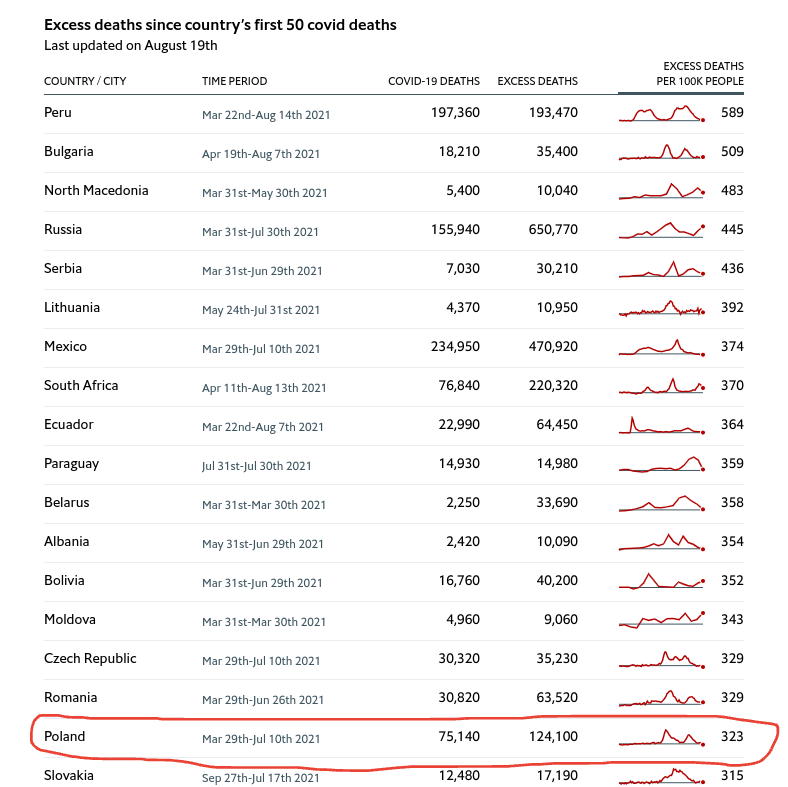Select the North Macedonia row label
Screen dimensions: 788x787
96,191
